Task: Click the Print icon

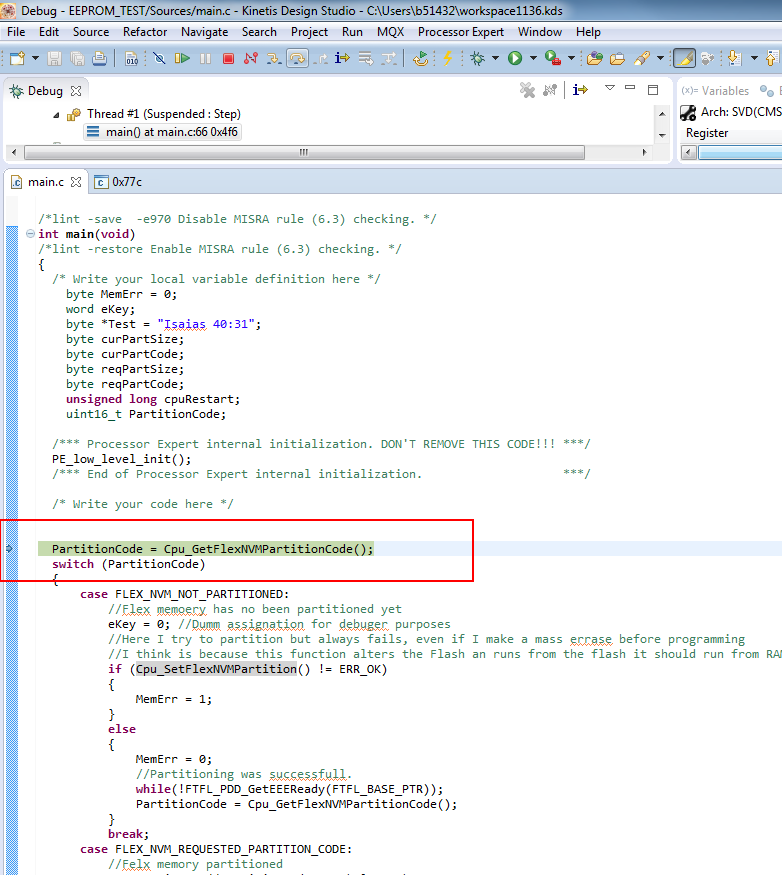Action: (99, 58)
